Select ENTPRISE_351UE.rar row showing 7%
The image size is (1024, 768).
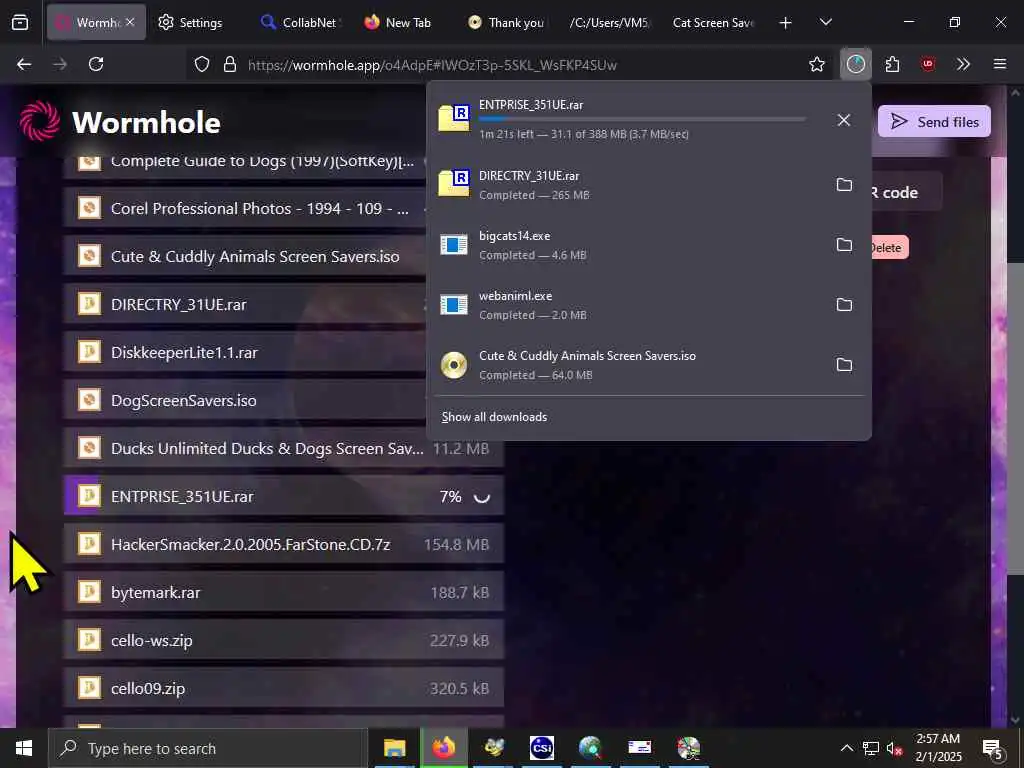point(283,496)
